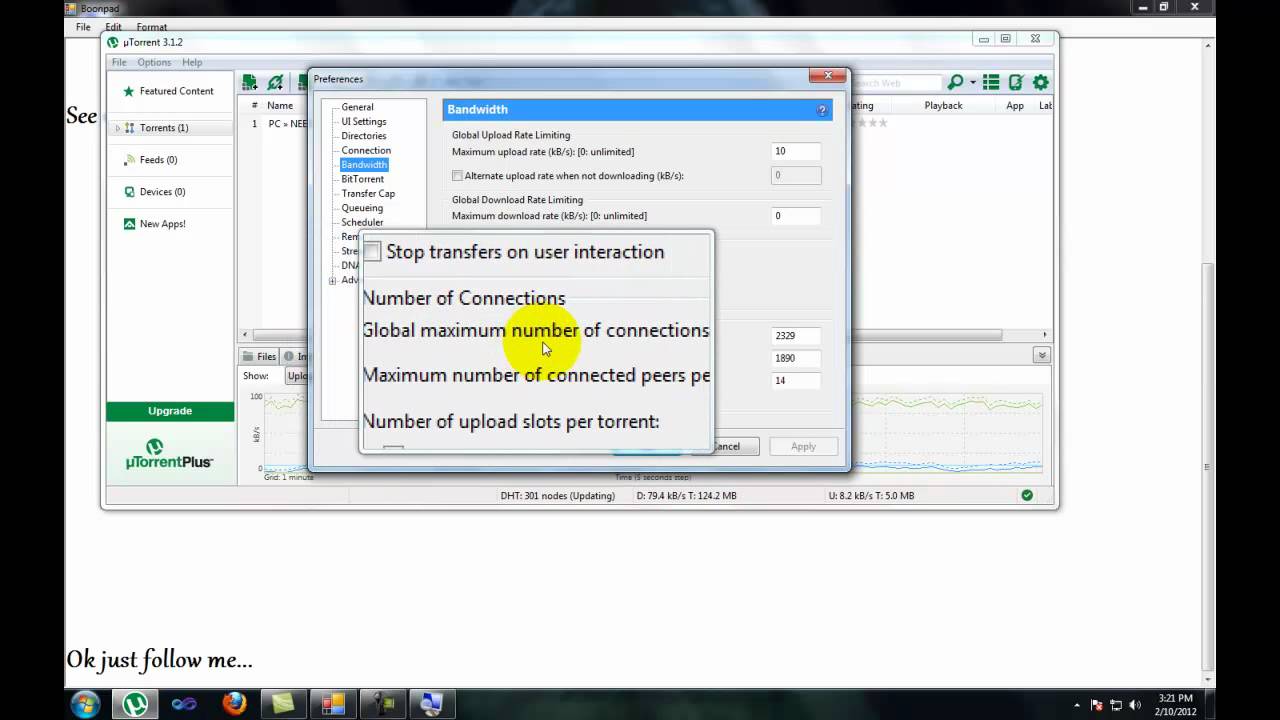
Task: Click the network icon in system tray
Action: point(1116,704)
